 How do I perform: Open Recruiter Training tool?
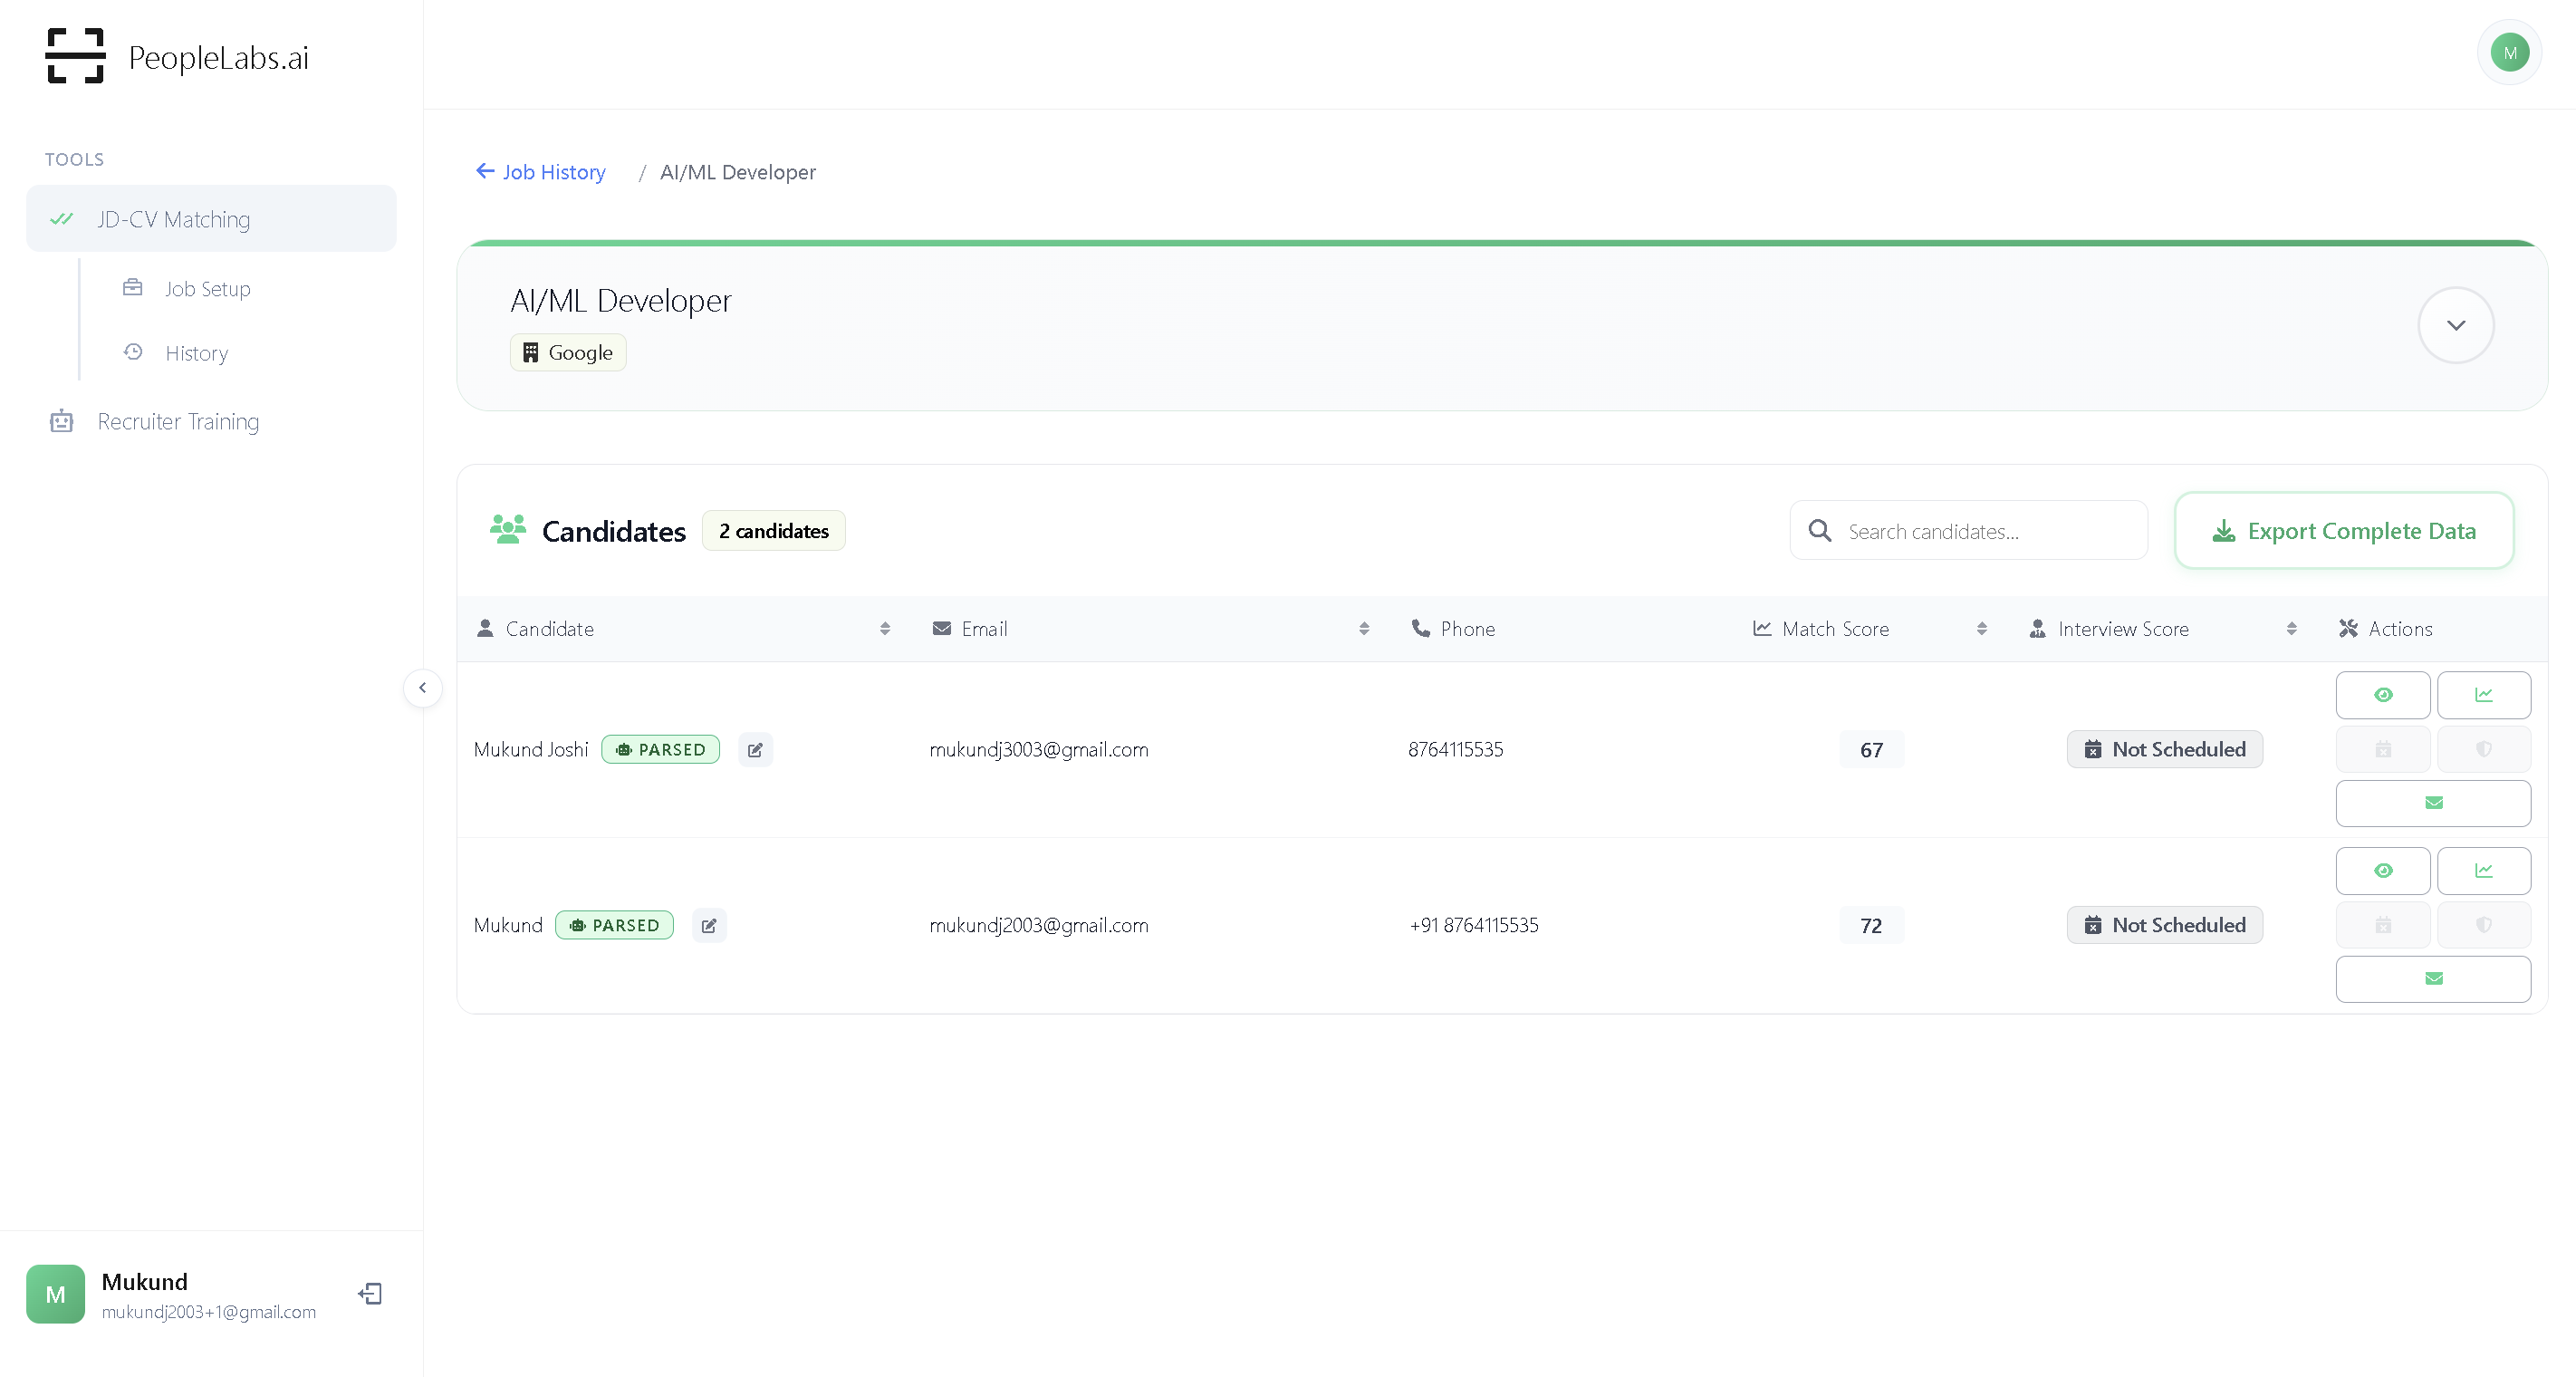point(177,422)
